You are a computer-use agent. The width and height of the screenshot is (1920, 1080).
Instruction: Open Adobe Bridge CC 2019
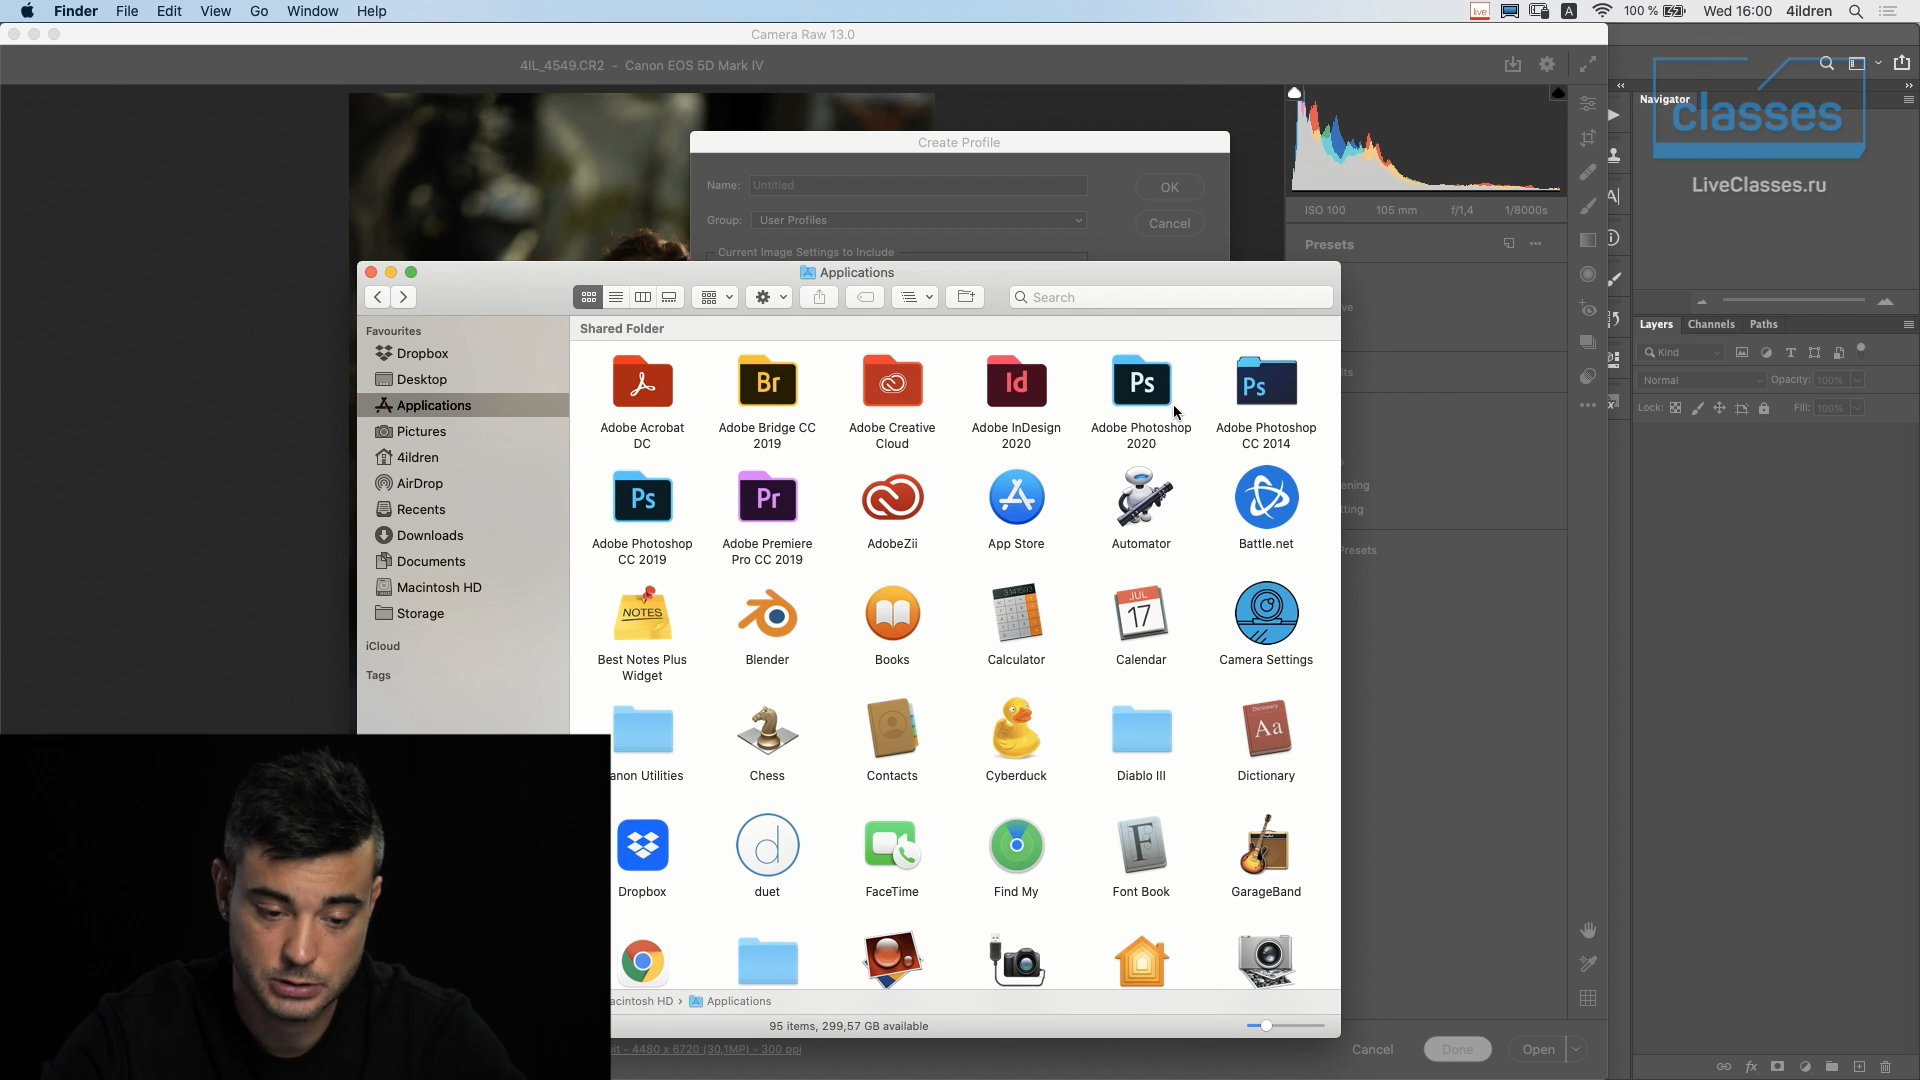click(x=767, y=383)
